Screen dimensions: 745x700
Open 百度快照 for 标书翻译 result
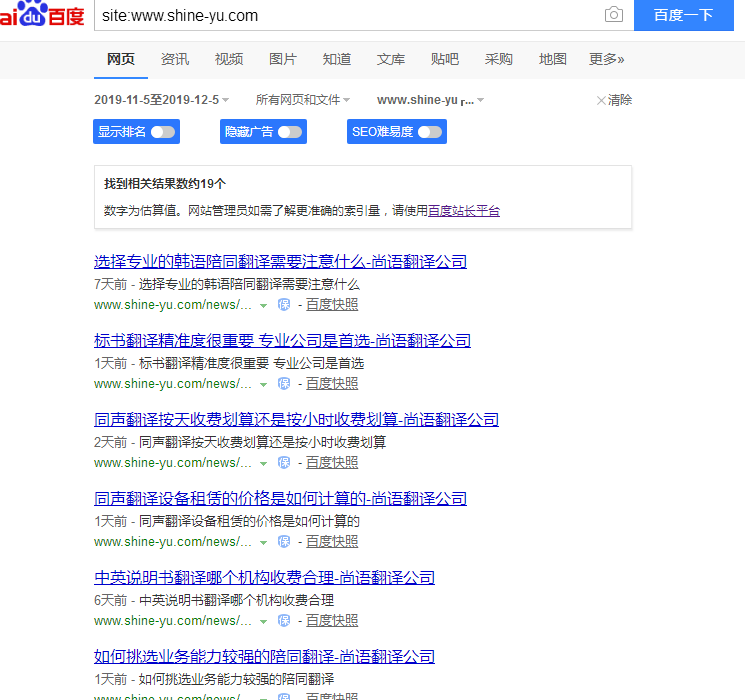pyautogui.click(x=332, y=384)
